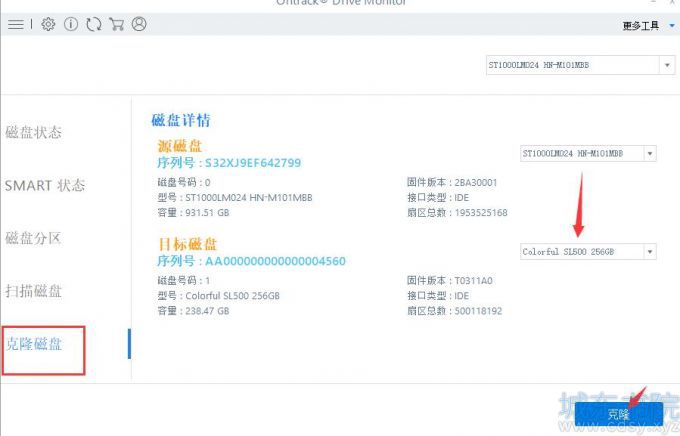The image size is (680, 436).
Task: Click the source 接口类型 : IDE line
Action: [x=438, y=197]
